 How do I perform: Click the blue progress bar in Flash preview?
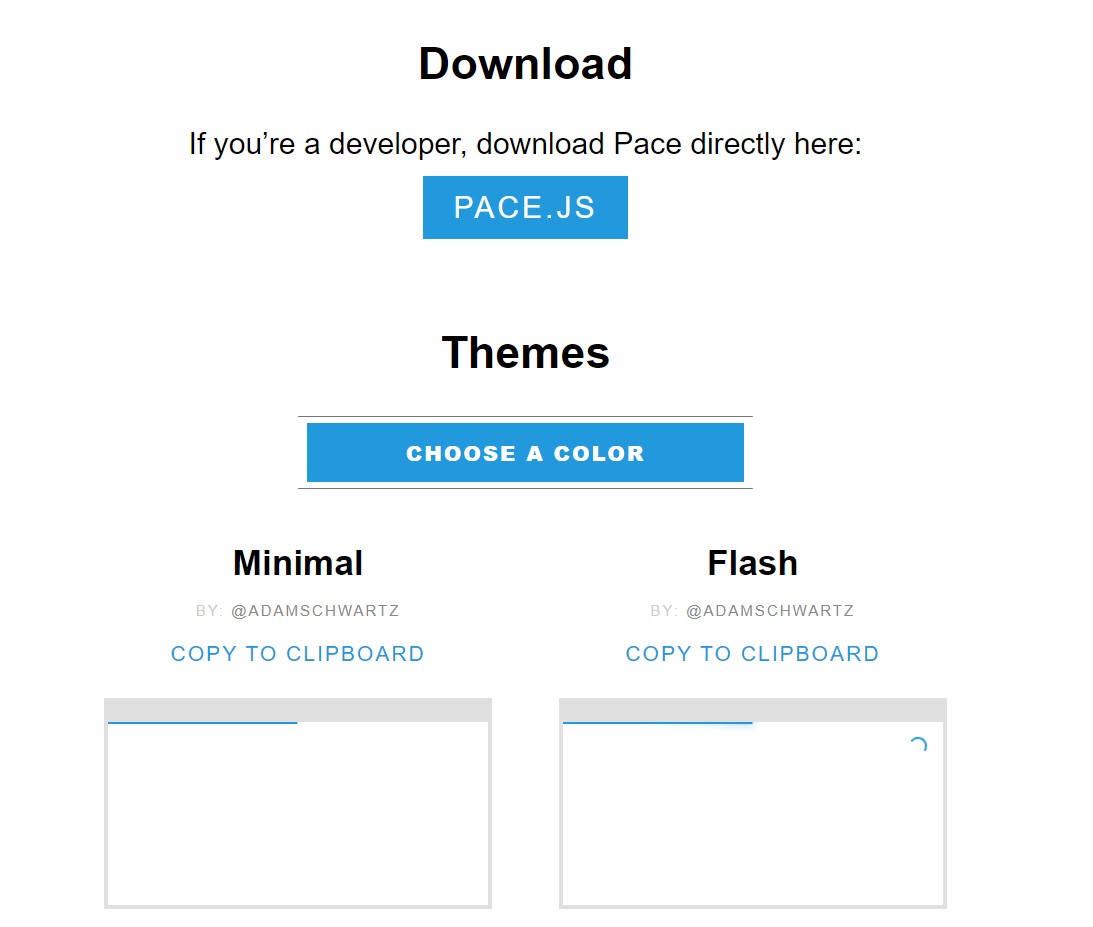point(657,722)
